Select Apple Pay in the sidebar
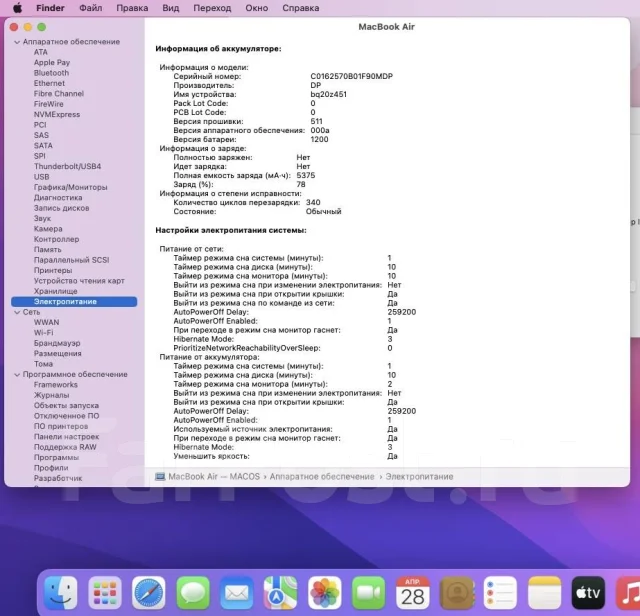The image size is (640, 616). coord(52,62)
